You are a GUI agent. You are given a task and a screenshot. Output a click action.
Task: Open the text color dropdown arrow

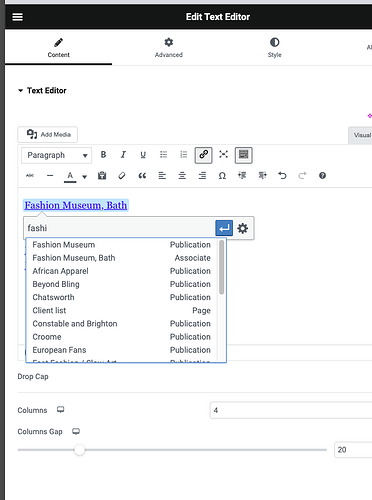85,176
